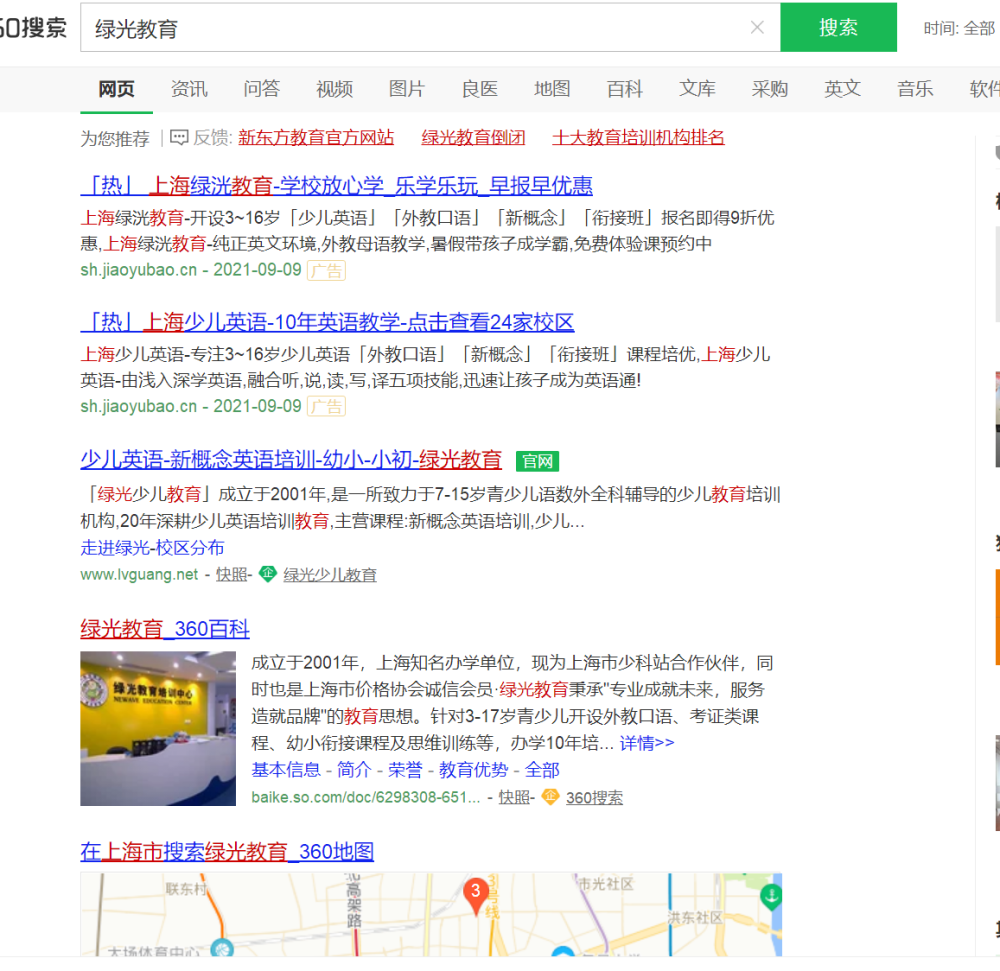
Task: Click the blue marker near 大场体育中心
Action: (x=221, y=948)
